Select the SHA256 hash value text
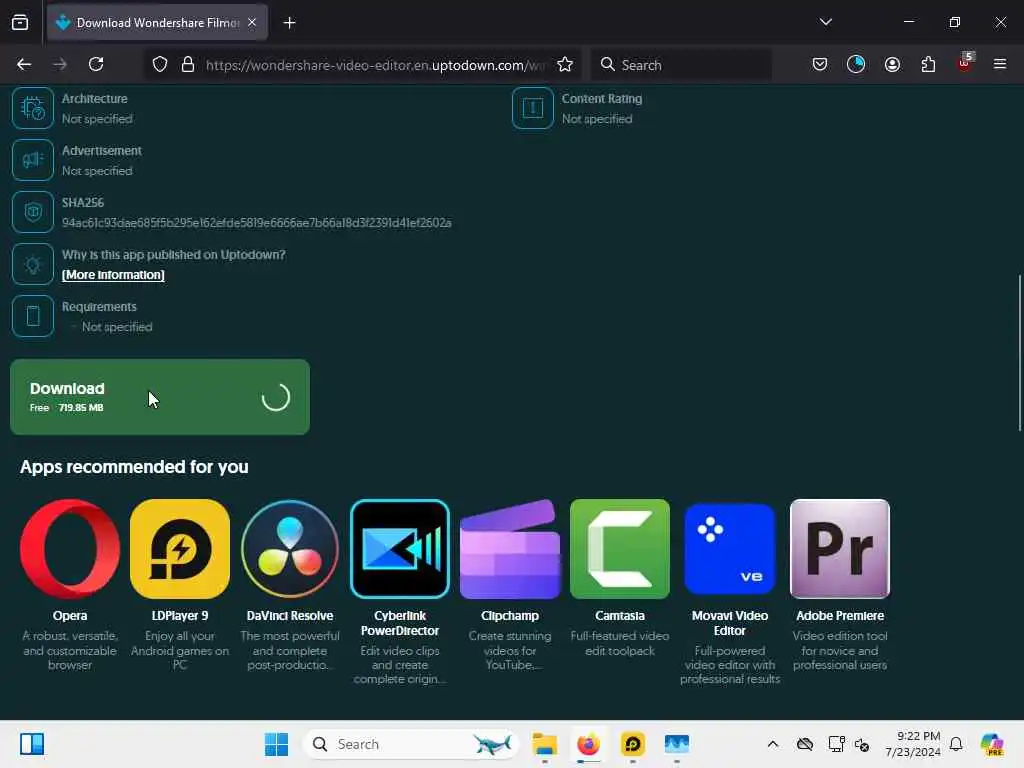 pos(257,223)
